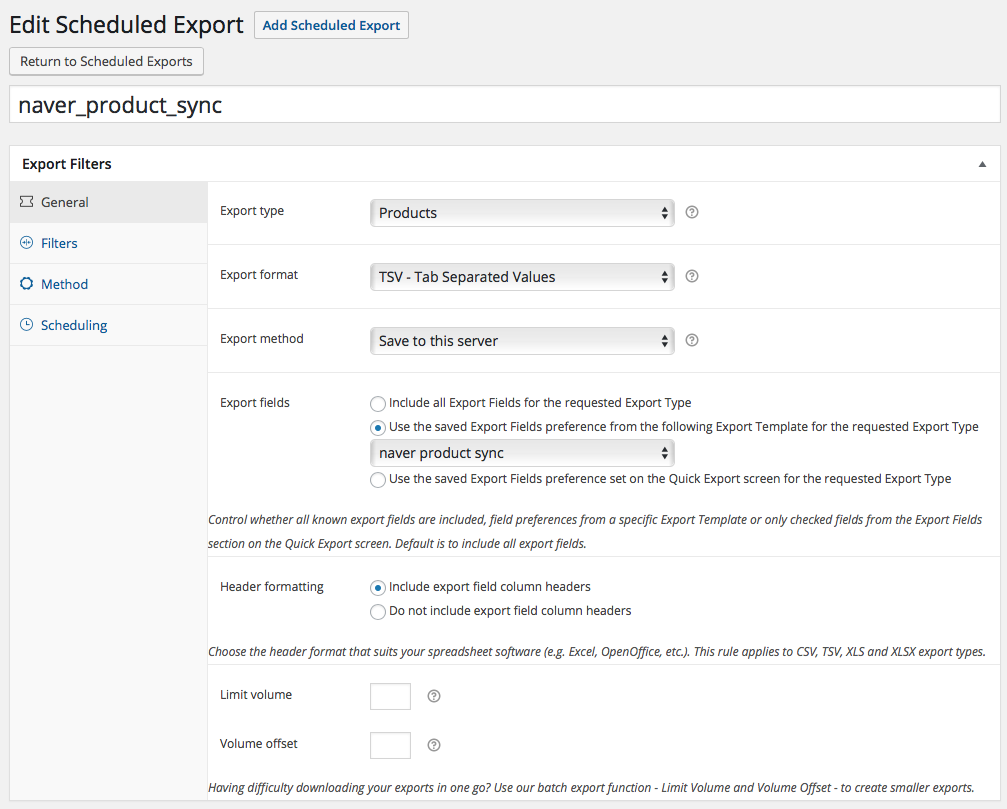1007x809 pixels.
Task: Open the Export format TSV dropdown
Action: [x=522, y=277]
